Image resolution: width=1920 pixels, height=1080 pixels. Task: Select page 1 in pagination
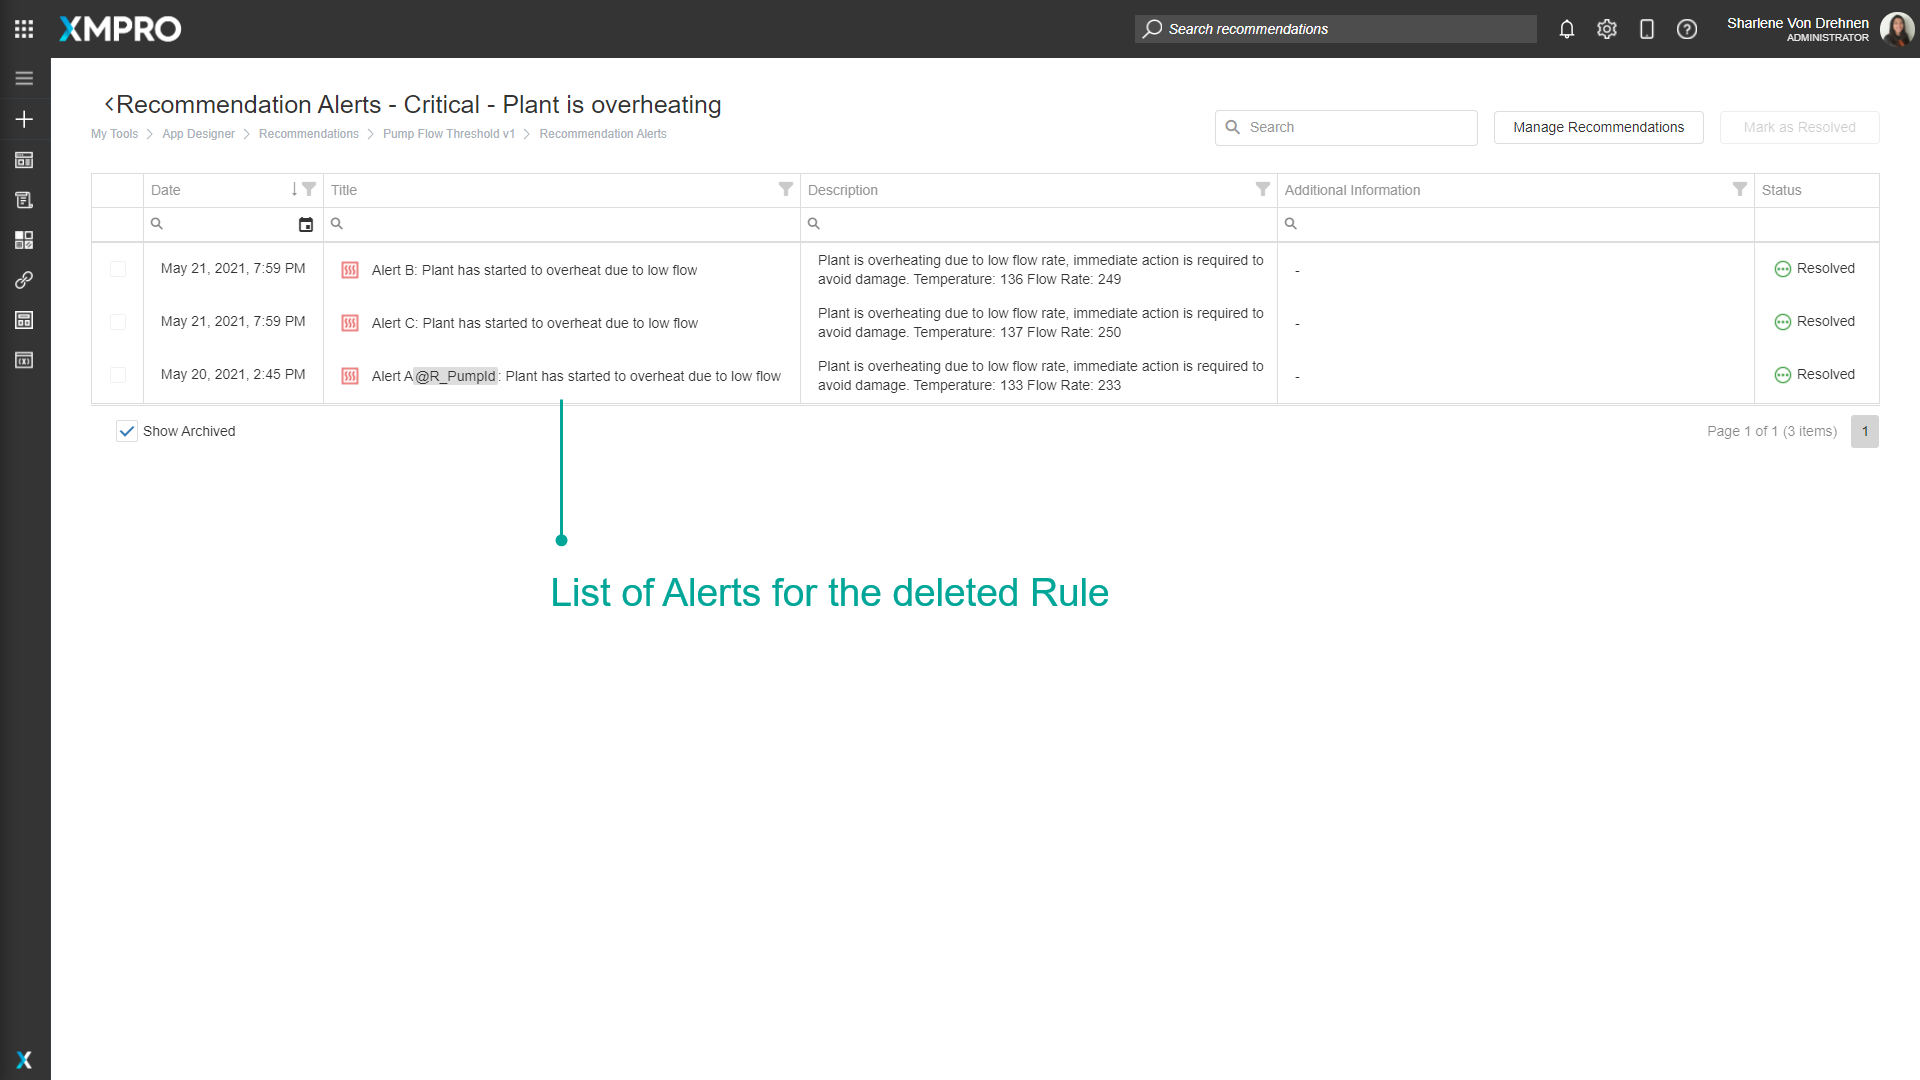coord(1865,431)
